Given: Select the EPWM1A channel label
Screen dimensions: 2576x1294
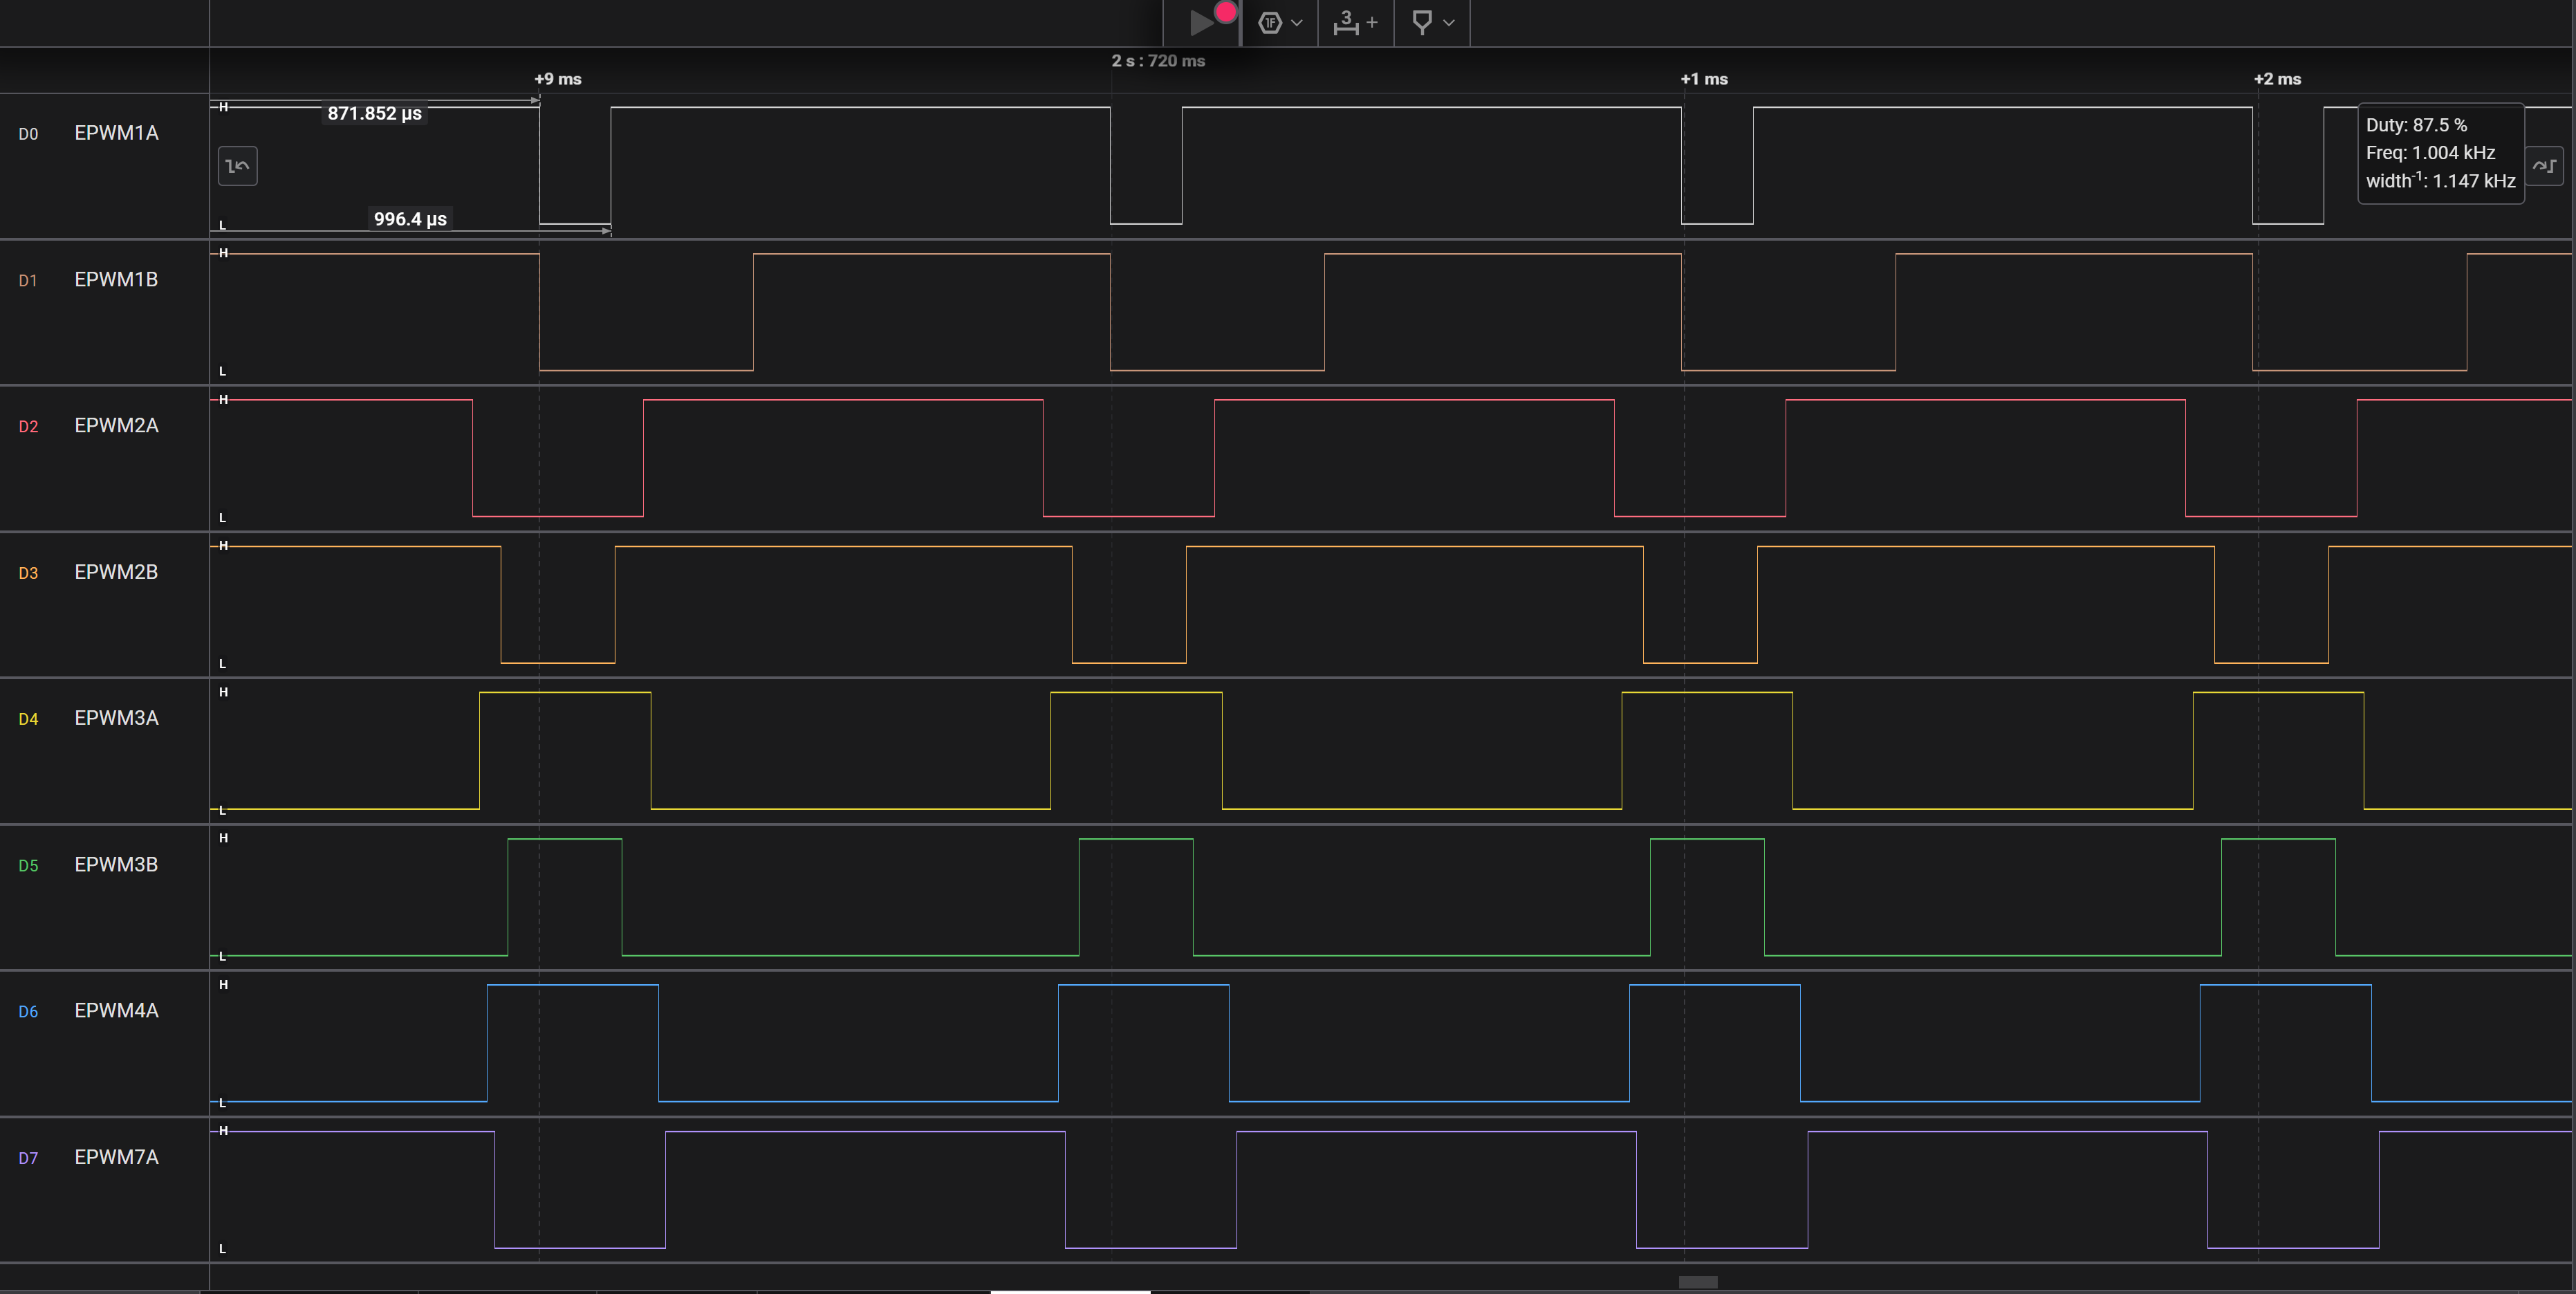Looking at the screenshot, I should pos(116,133).
